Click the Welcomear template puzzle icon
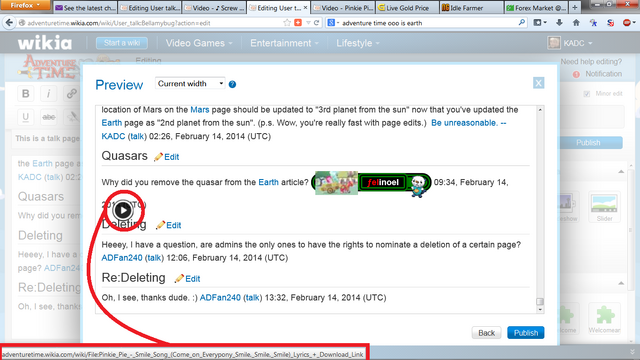 coord(605,318)
